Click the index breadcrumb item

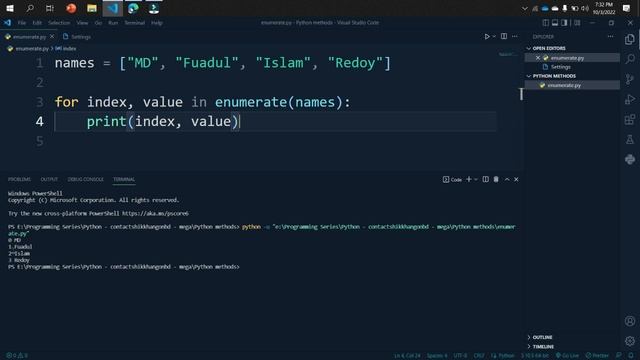pyautogui.click(x=66, y=49)
